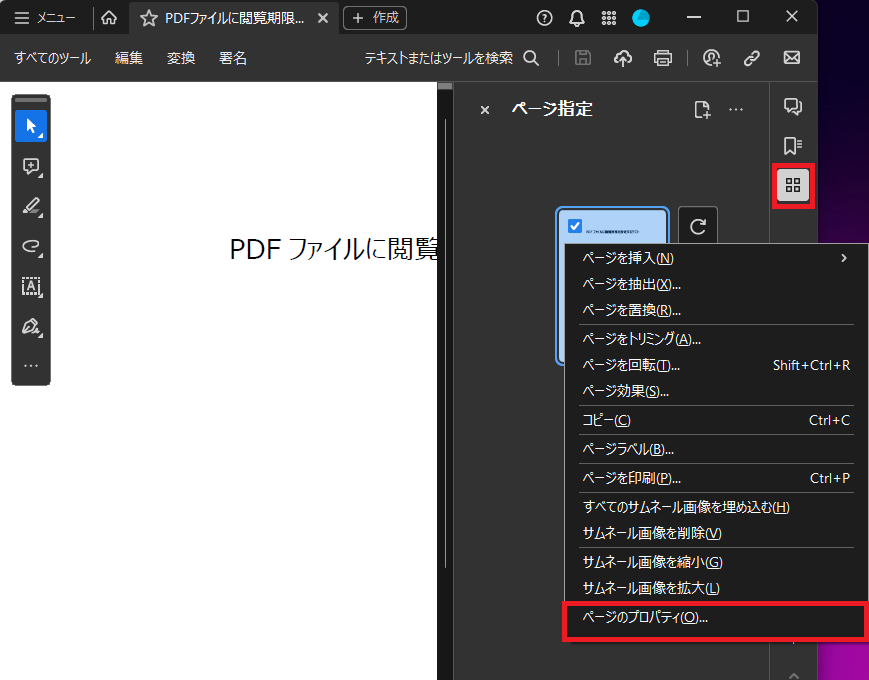Select the selection arrow tool
869x680 pixels.
31,126
